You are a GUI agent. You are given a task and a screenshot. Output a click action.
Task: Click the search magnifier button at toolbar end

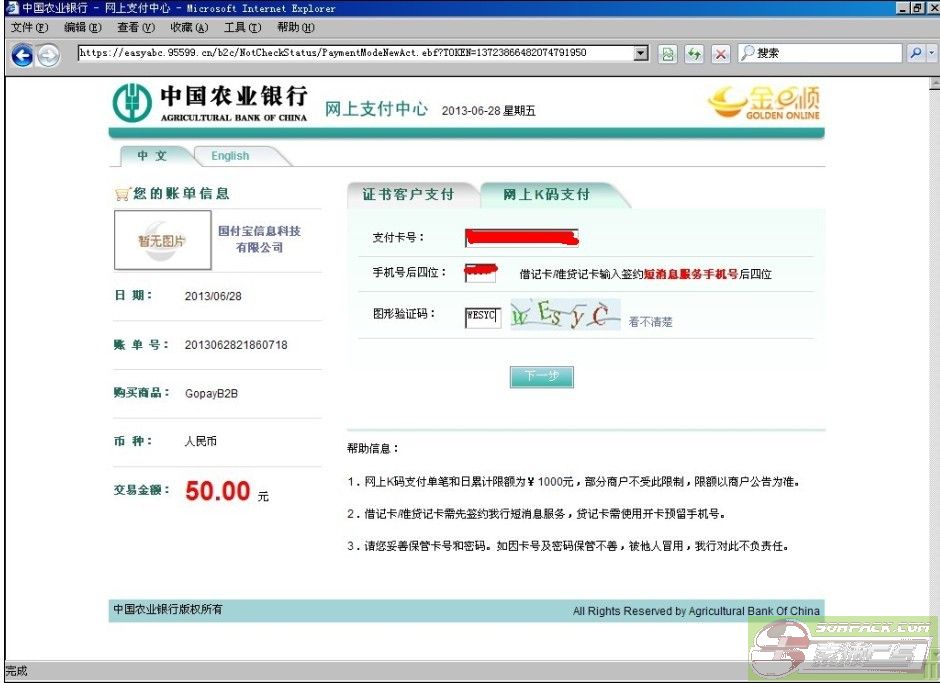coord(915,53)
